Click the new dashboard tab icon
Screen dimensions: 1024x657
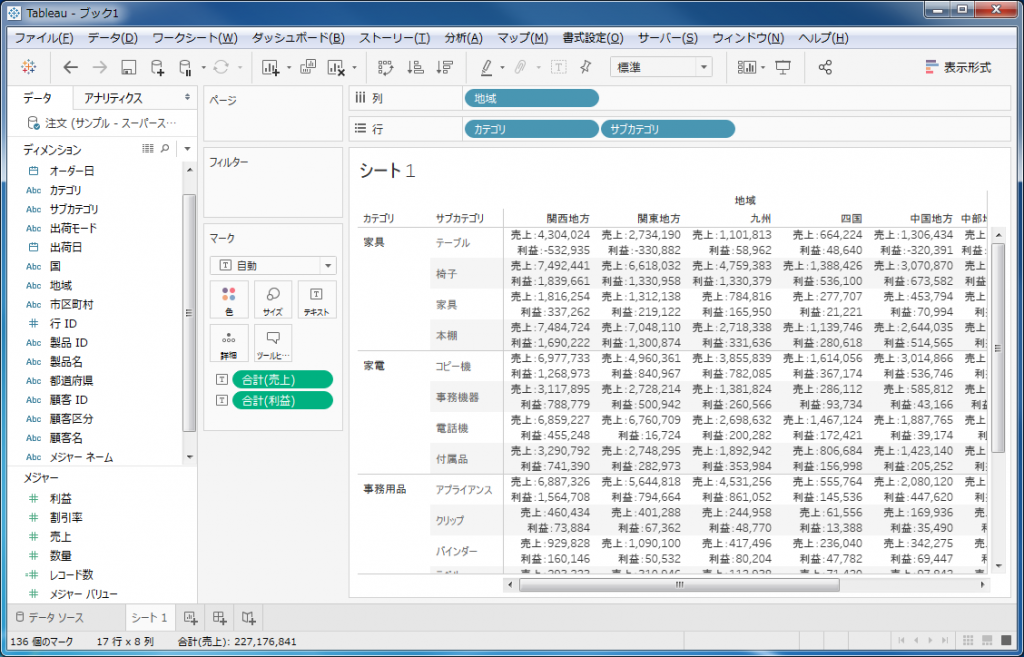[x=219, y=617]
